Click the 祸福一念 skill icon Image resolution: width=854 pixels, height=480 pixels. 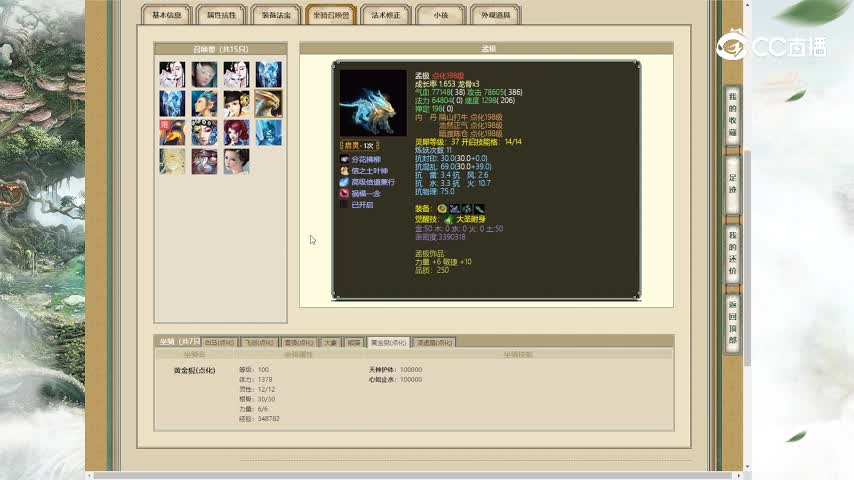point(344,193)
